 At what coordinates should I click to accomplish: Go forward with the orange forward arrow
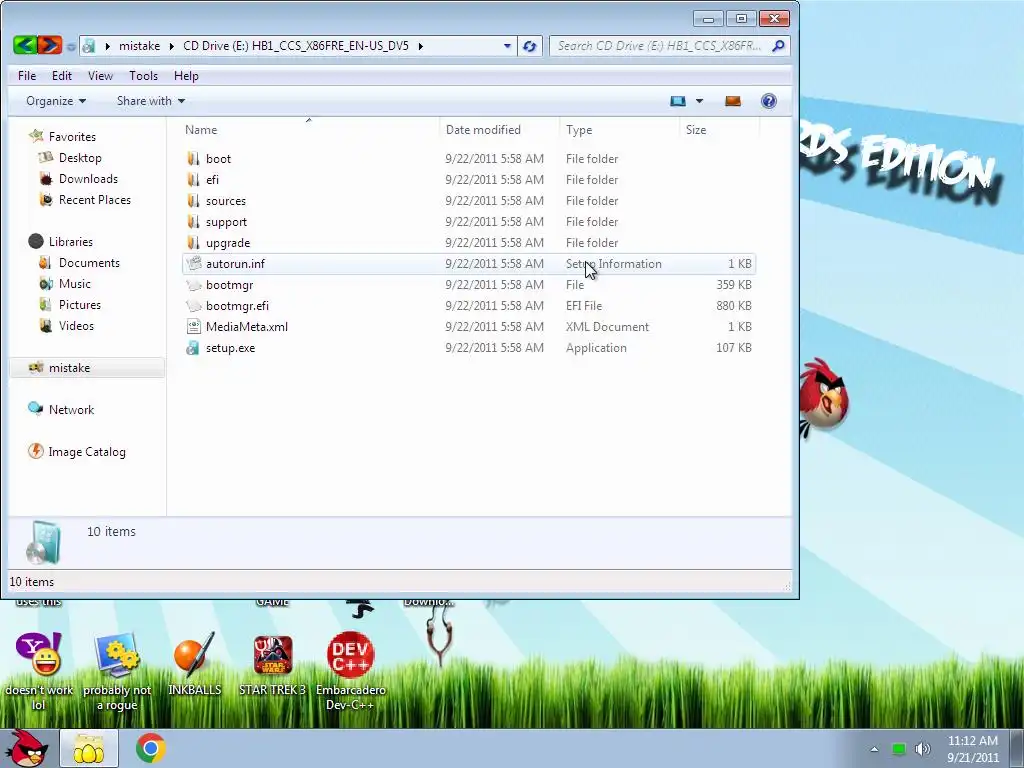(50, 45)
